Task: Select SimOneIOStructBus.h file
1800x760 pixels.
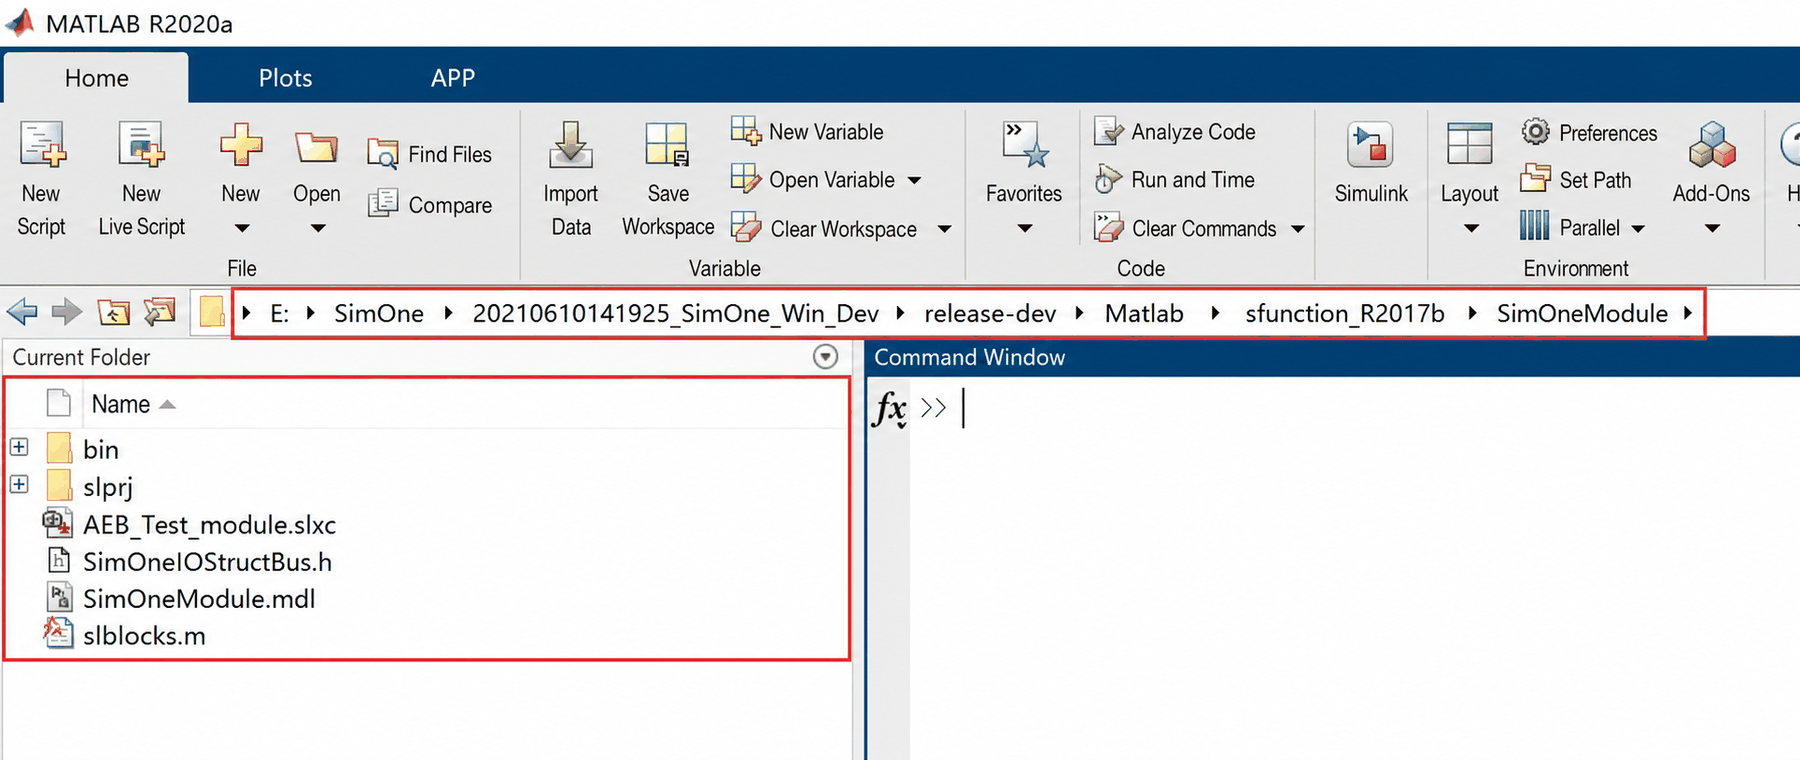Action: click(207, 561)
